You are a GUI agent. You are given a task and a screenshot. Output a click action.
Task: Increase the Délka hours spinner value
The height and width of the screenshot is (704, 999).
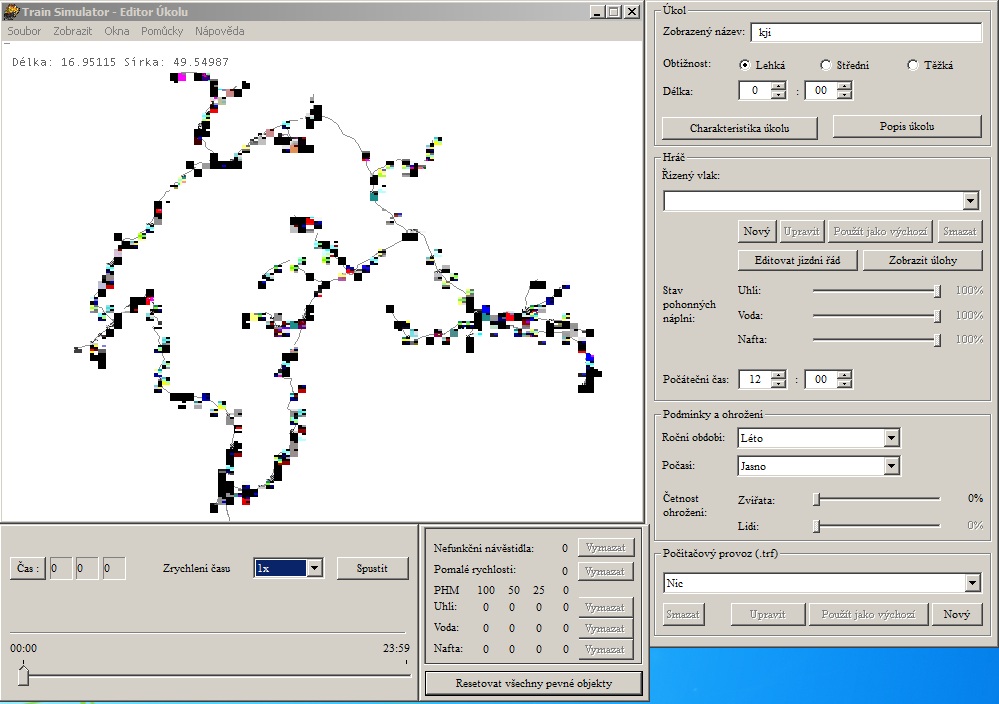pos(778,86)
